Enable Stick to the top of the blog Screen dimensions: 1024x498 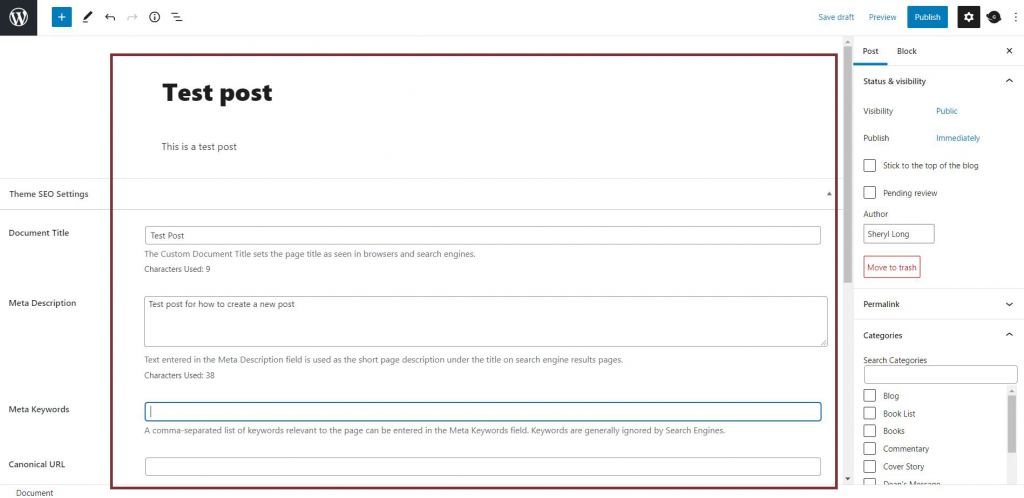(870, 165)
